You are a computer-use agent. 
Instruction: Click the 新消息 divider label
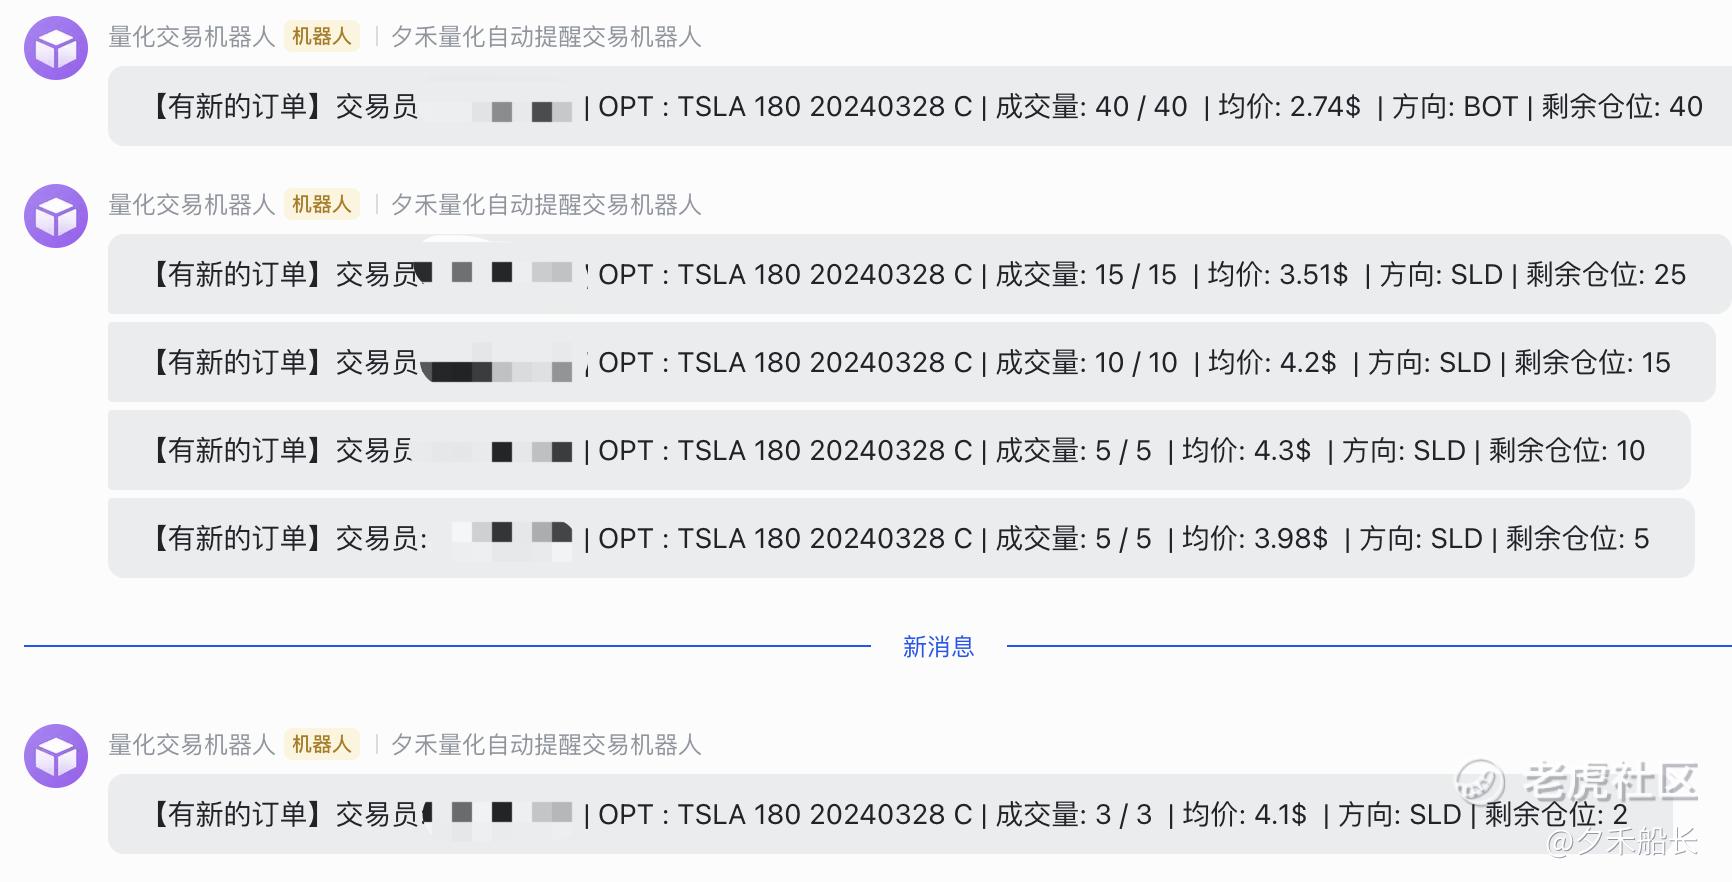pyautogui.click(x=938, y=647)
